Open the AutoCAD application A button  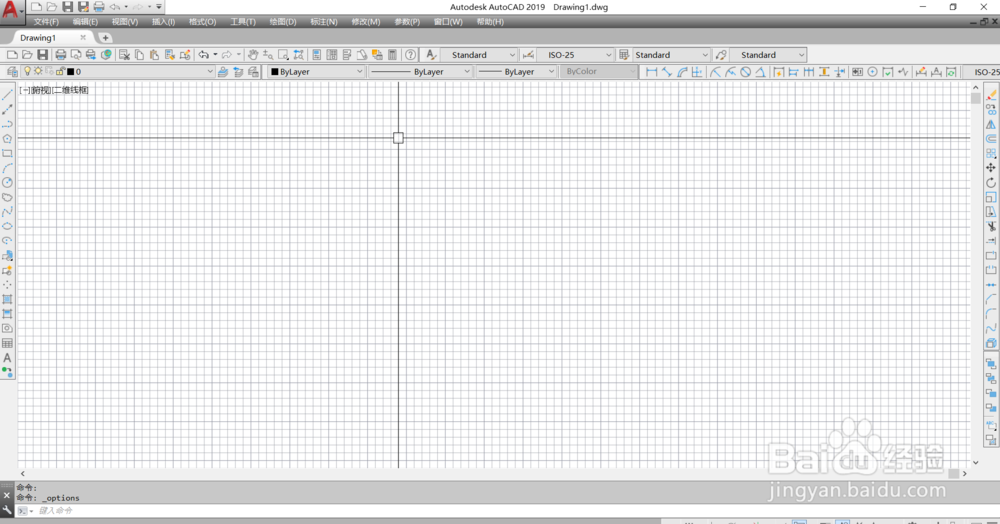coord(11,11)
